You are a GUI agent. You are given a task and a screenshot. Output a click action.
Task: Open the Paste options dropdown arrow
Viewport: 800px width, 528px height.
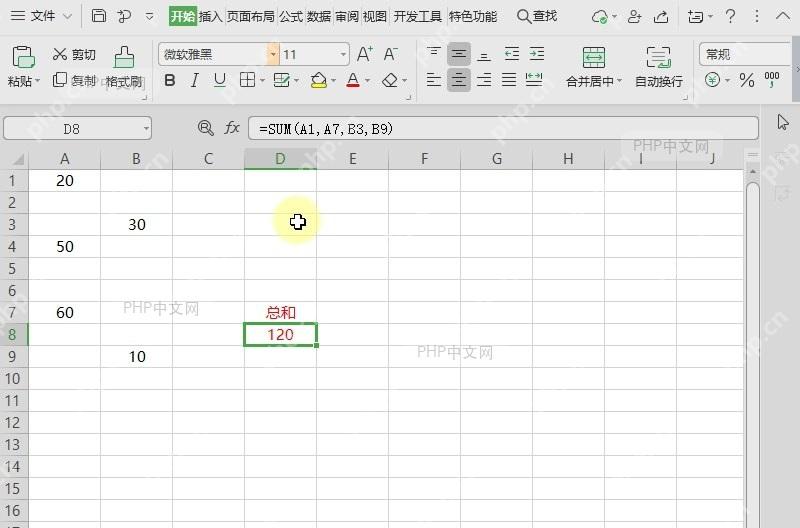click(x=37, y=82)
